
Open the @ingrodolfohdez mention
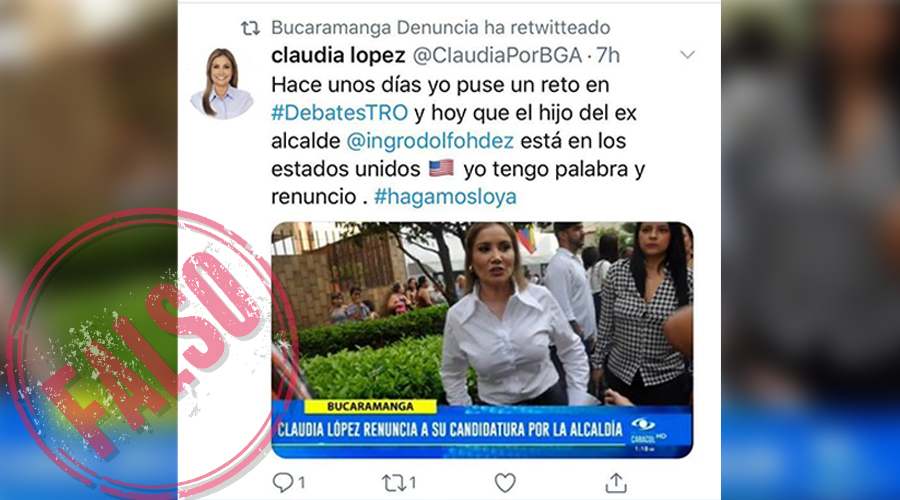pos(430,141)
